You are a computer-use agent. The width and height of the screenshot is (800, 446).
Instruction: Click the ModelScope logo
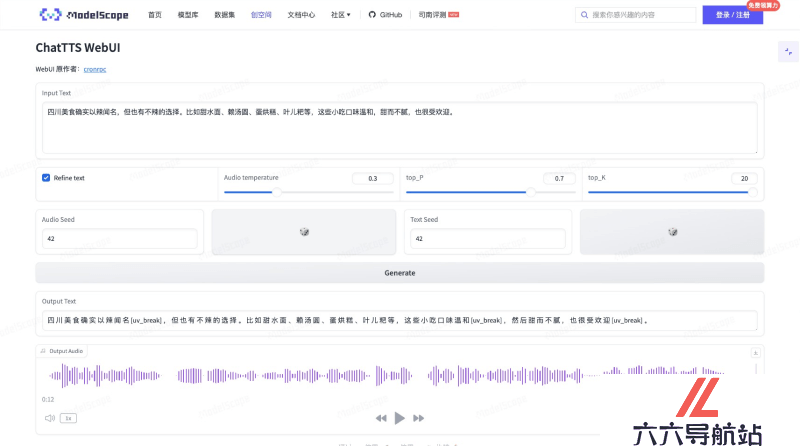(x=84, y=15)
